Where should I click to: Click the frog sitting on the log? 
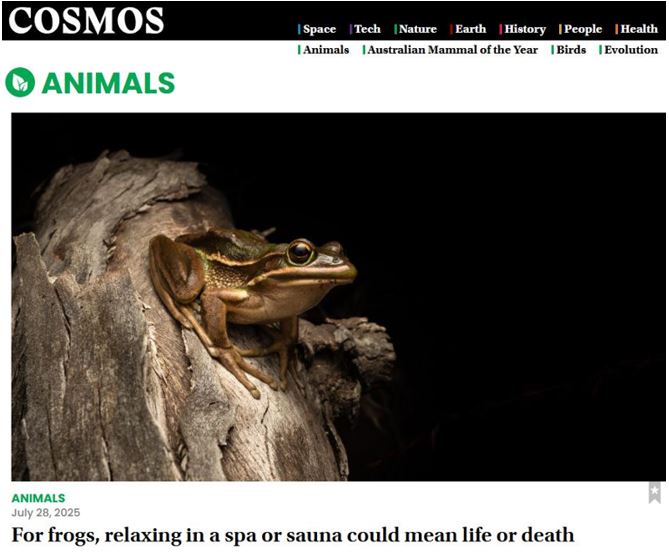tap(252, 307)
